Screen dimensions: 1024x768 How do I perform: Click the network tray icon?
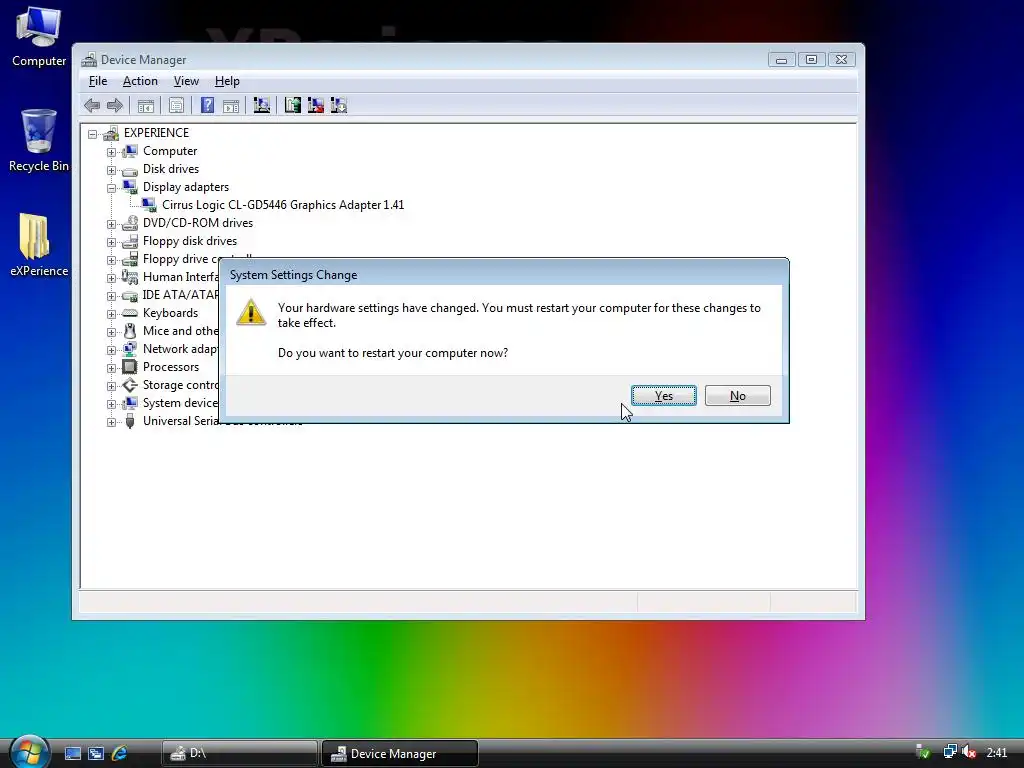pyautogui.click(x=950, y=752)
